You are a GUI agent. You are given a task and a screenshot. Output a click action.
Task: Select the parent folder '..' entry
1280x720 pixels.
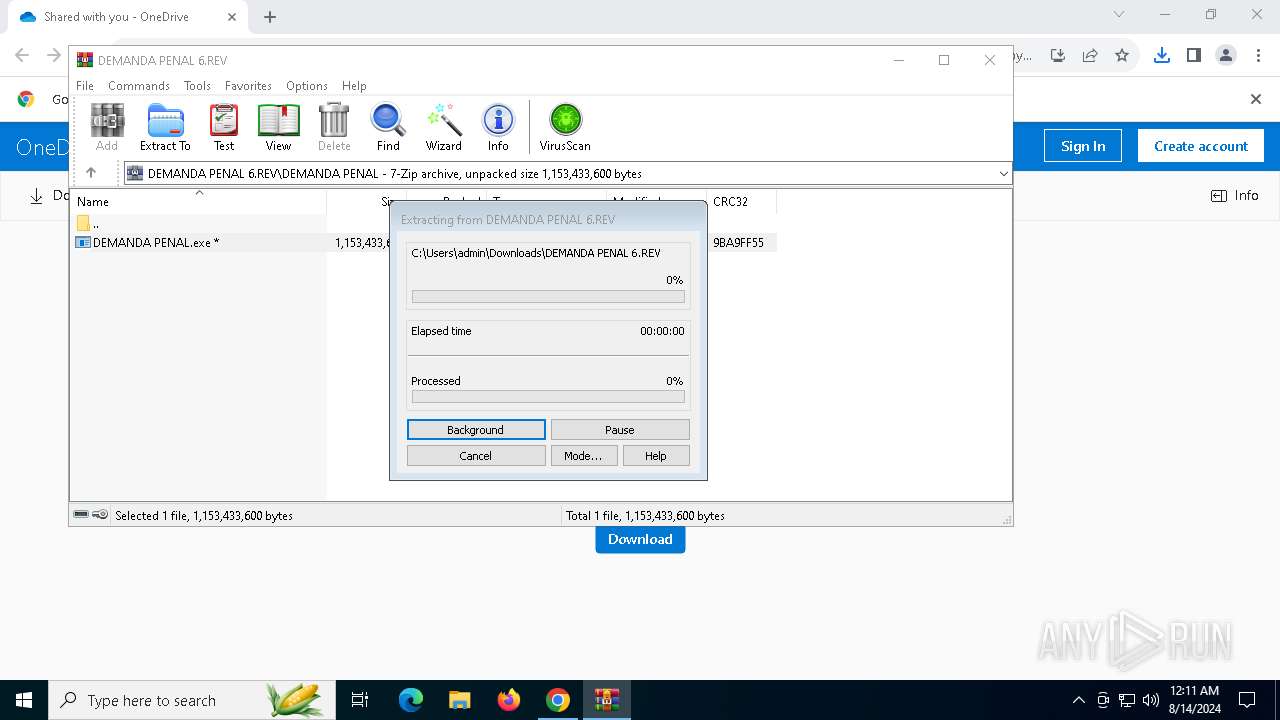pyautogui.click(x=88, y=223)
